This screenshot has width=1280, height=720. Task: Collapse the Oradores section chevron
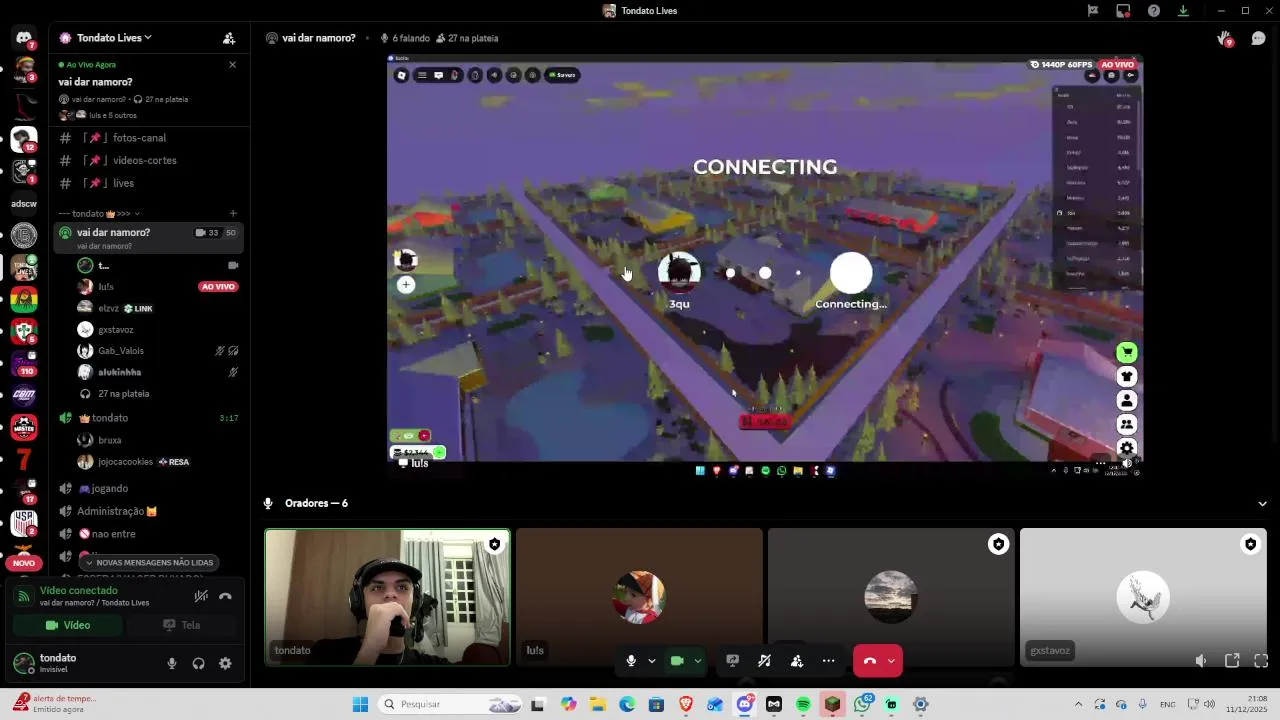tap(1262, 504)
